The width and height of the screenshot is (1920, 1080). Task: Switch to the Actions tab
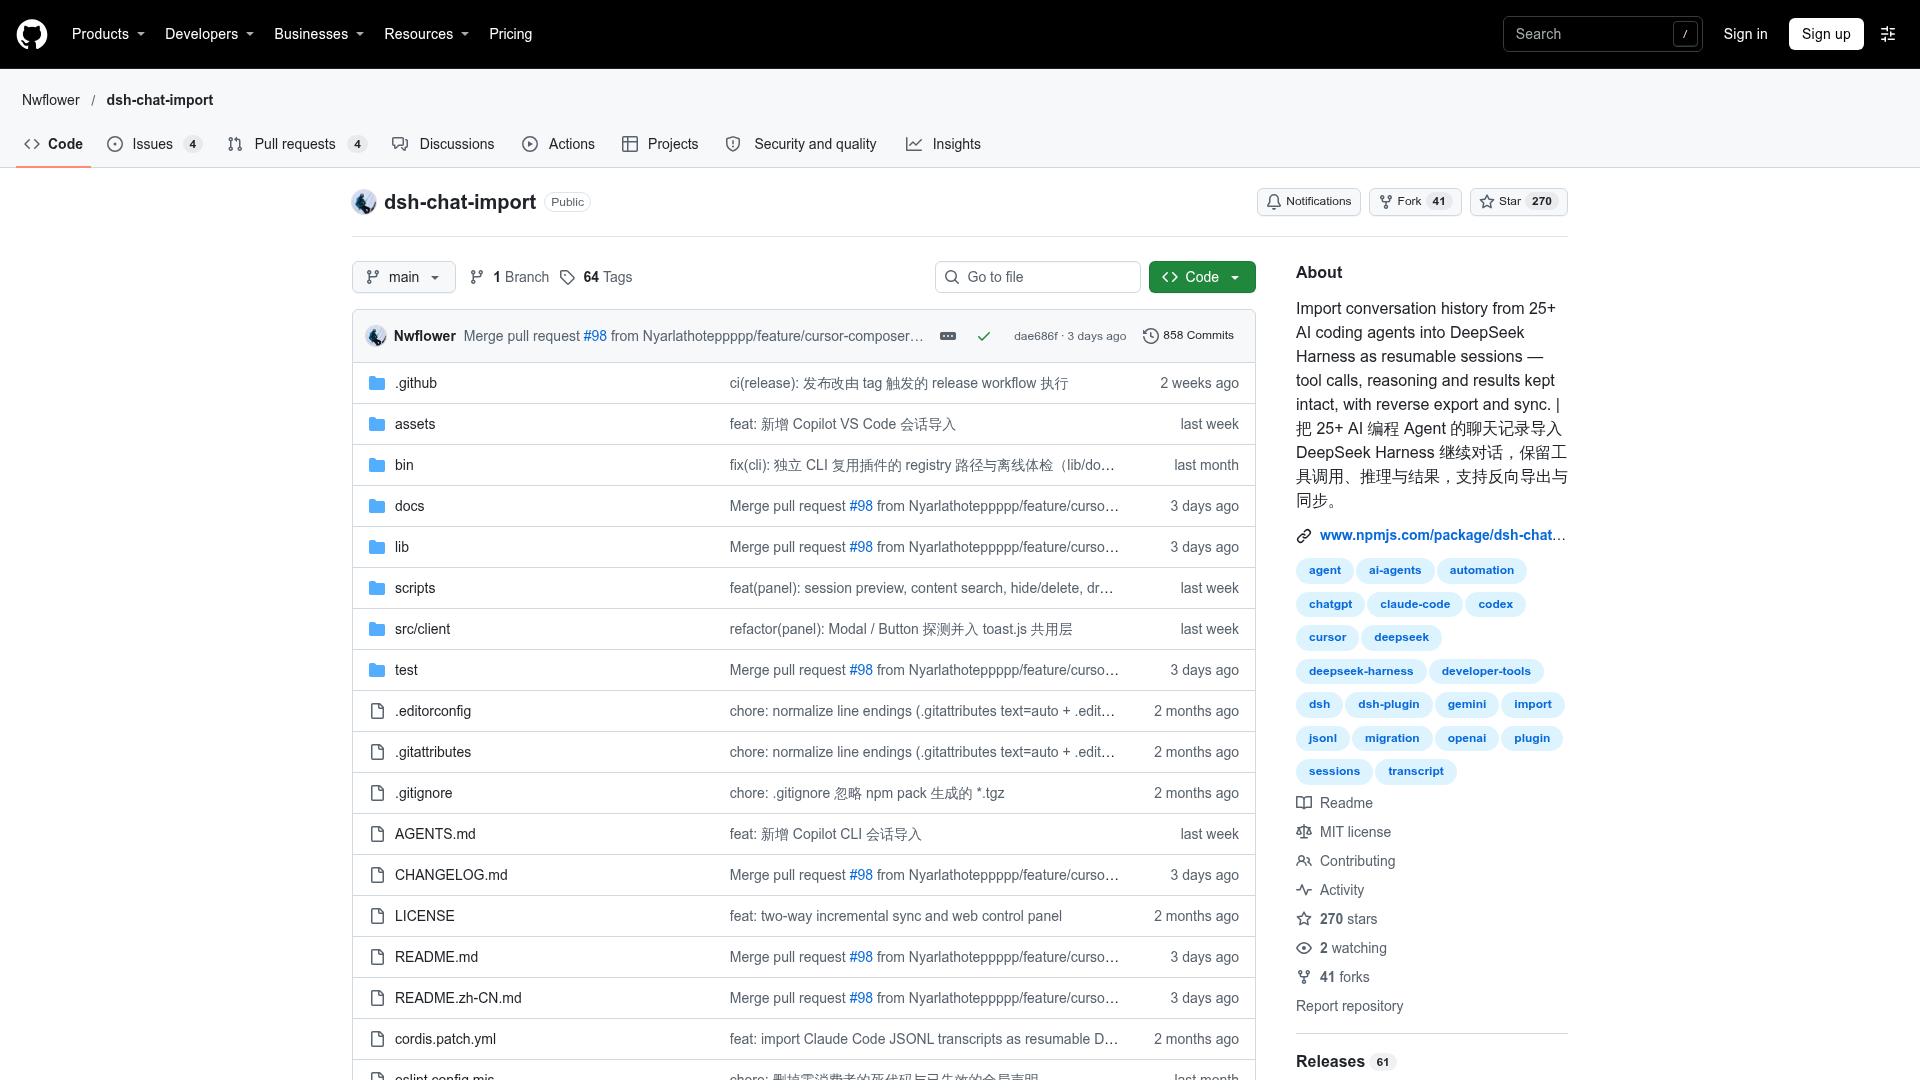(558, 144)
